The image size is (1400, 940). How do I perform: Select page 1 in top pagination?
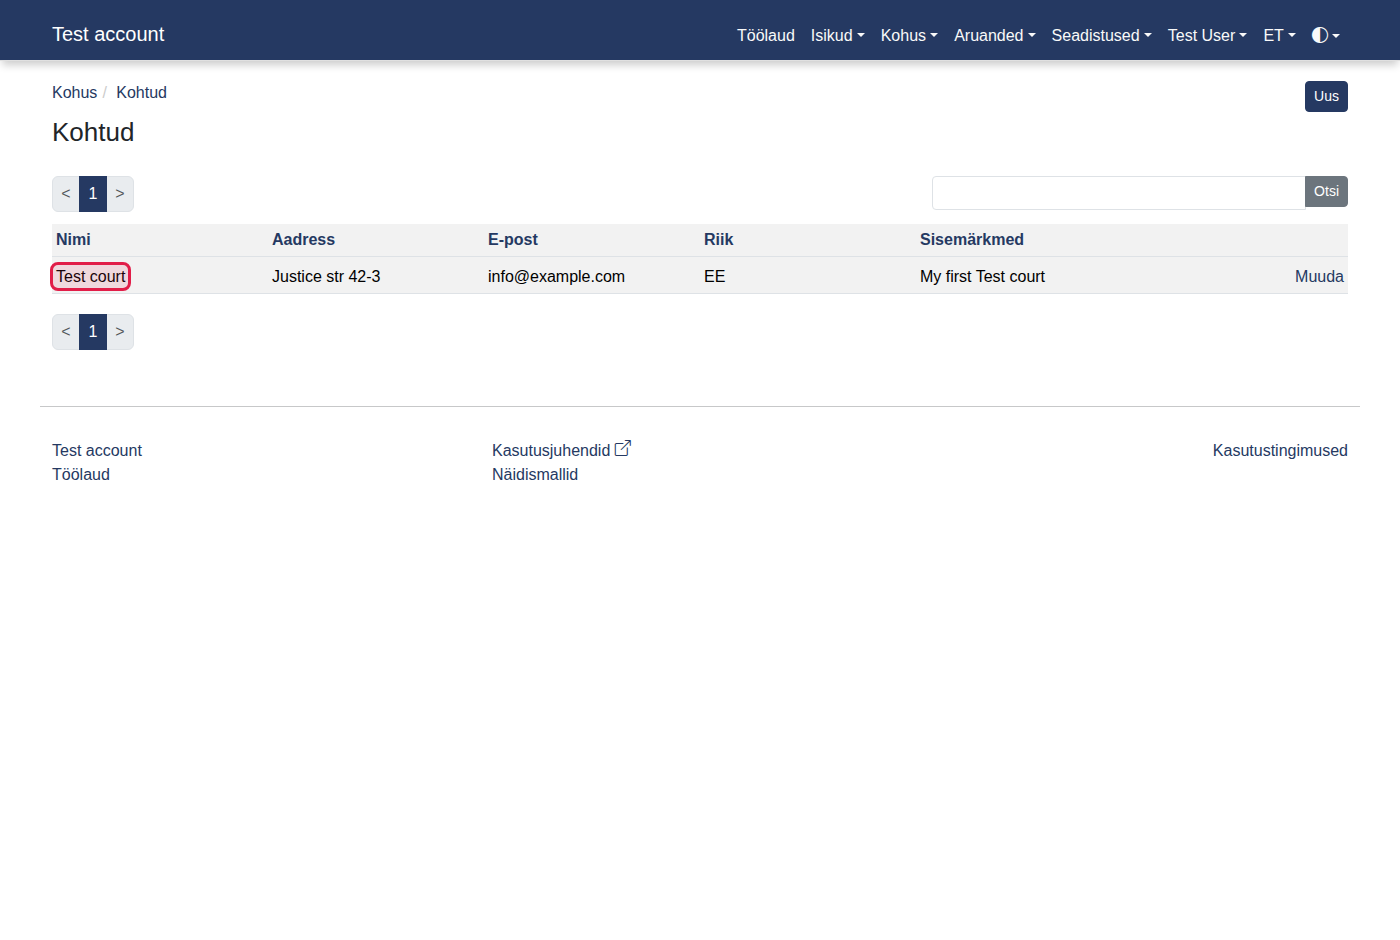pyautogui.click(x=93, y=193)
